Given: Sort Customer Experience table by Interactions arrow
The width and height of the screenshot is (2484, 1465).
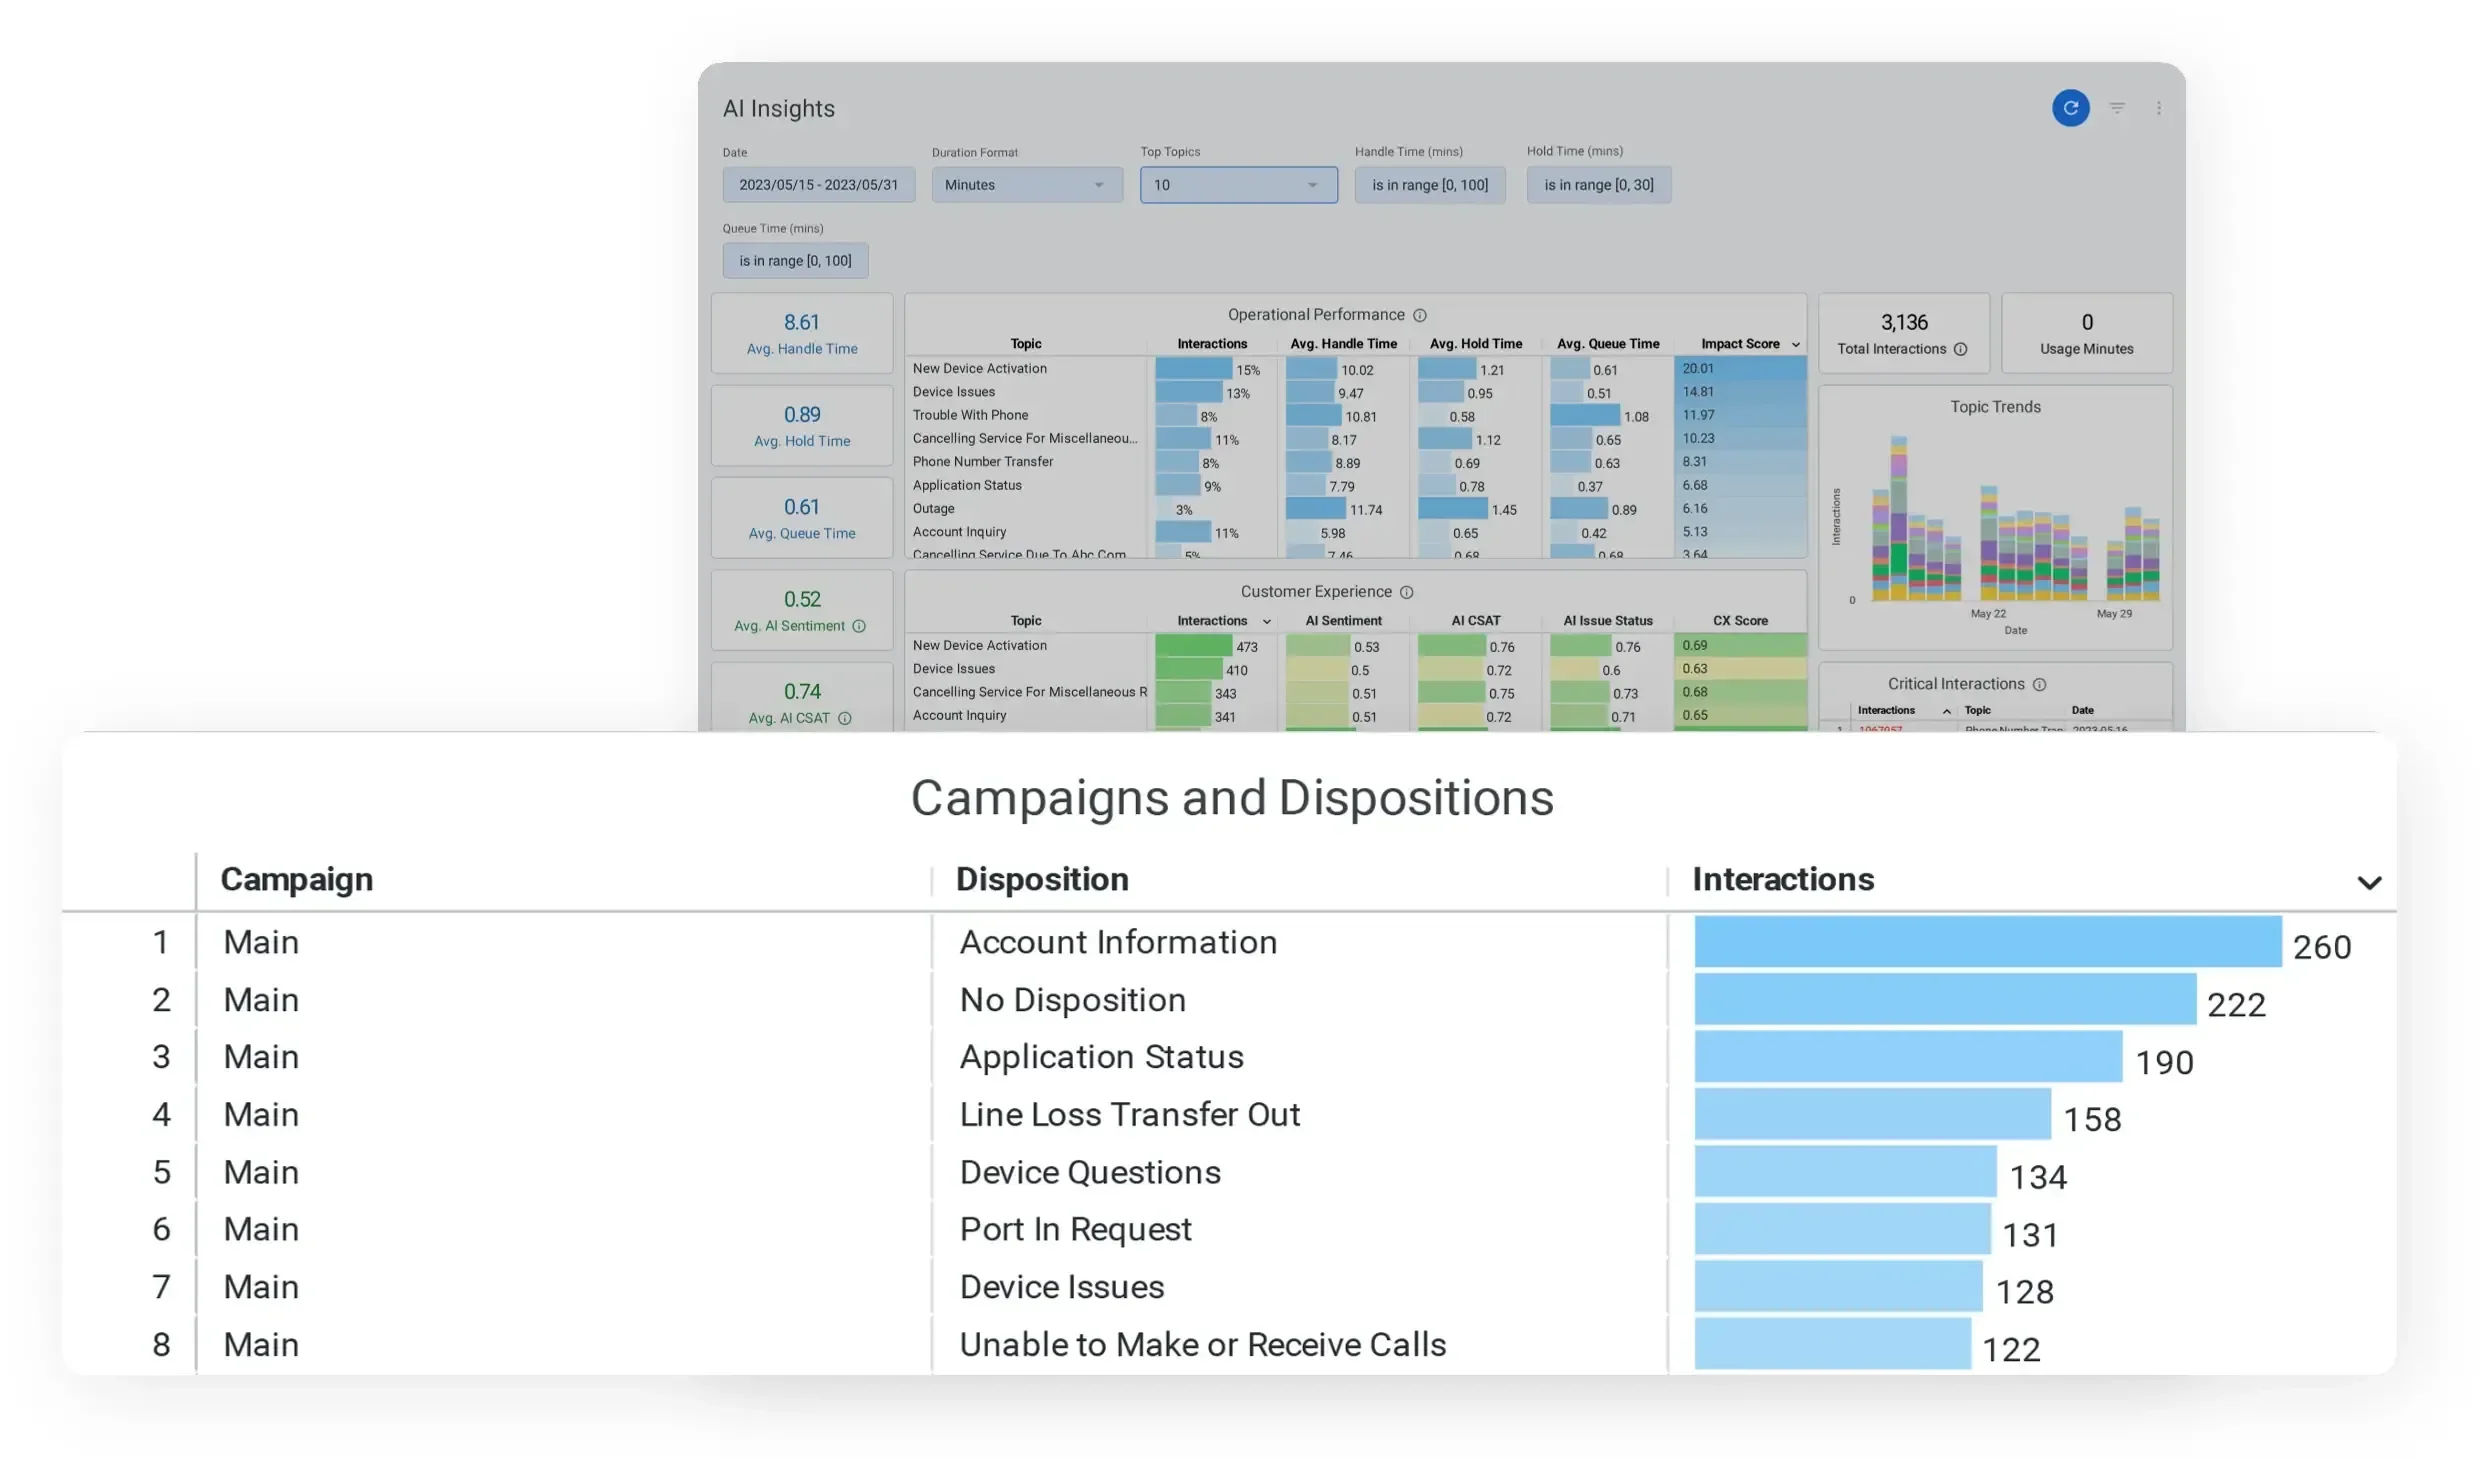Looking at the screenshot, I should 1266,621.
